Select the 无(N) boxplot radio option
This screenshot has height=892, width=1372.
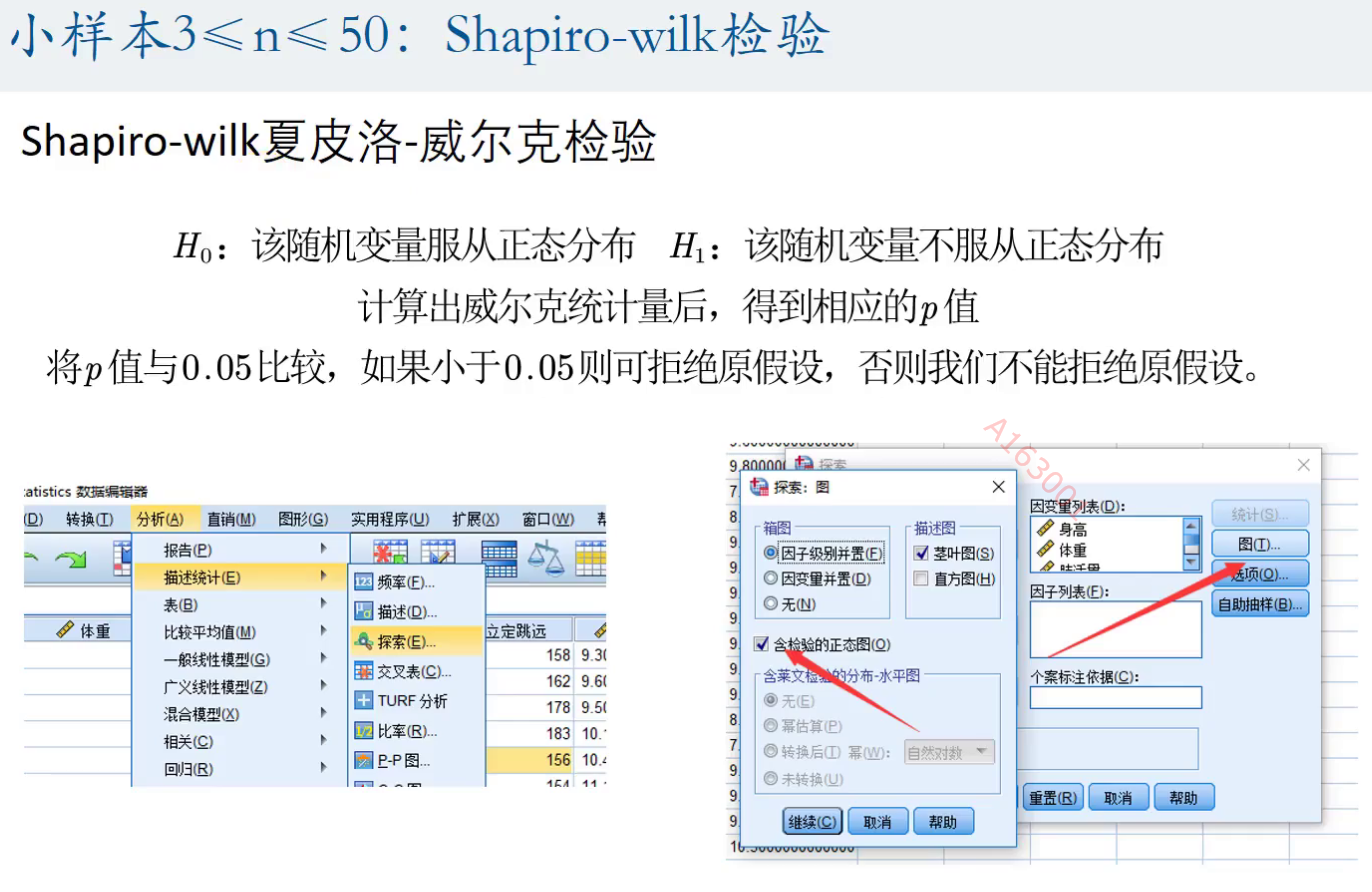click(x=770, y=604)
